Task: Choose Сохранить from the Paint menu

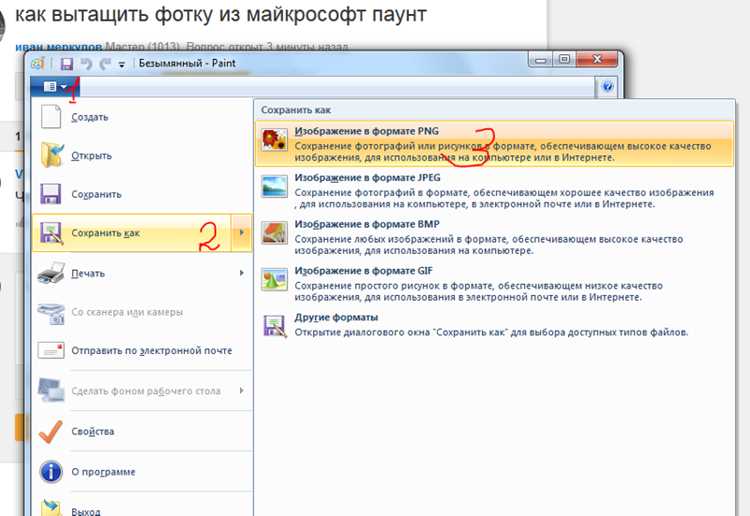Action: (x=142, y=194)
